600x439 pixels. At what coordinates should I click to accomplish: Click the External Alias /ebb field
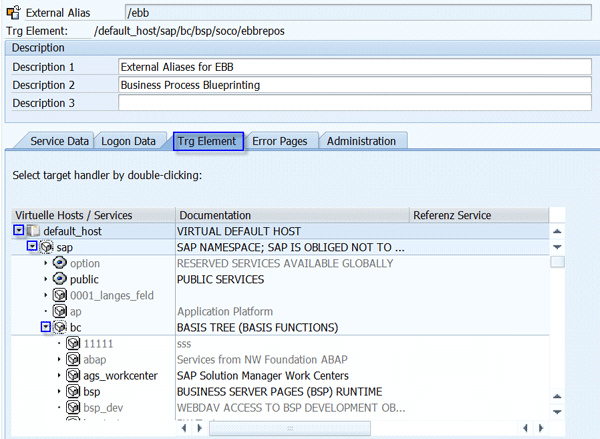pyautogui.click(x=358, y=13)
